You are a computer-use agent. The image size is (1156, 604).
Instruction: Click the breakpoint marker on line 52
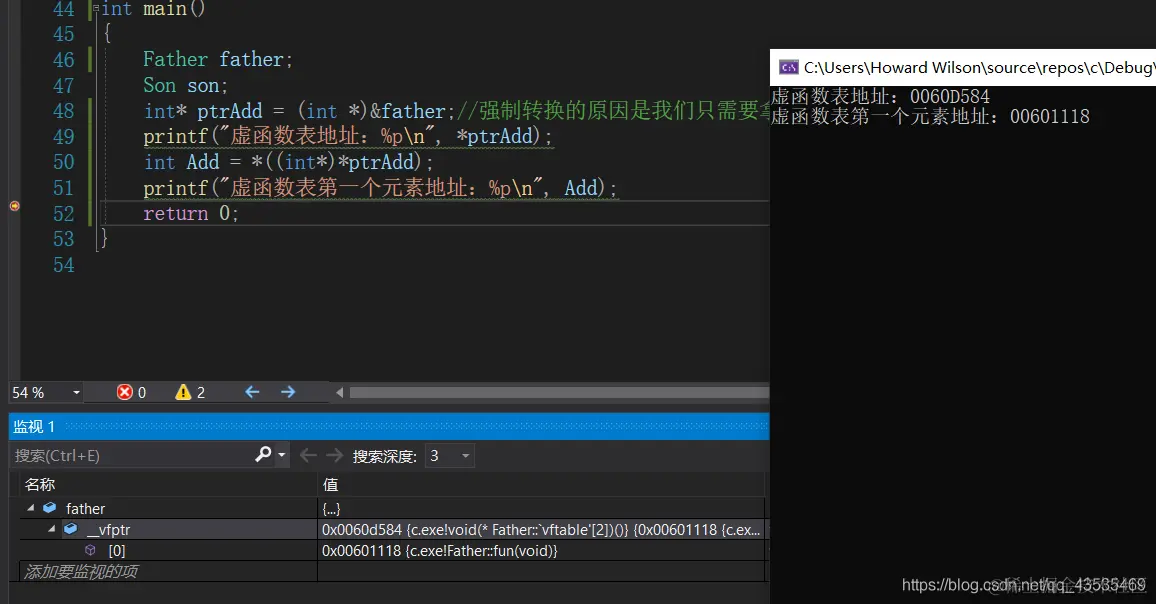pos(14,206)
